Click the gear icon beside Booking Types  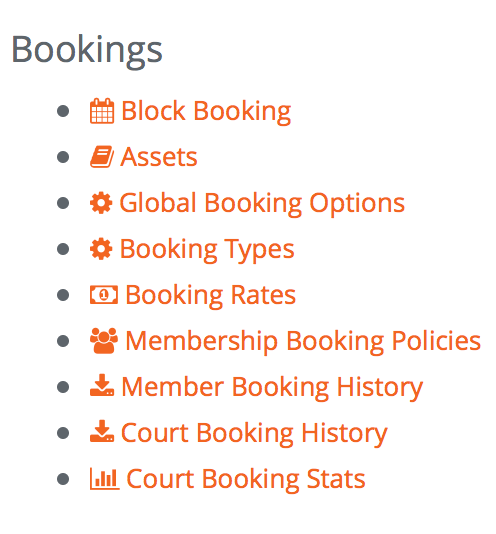tap(101, 249)
